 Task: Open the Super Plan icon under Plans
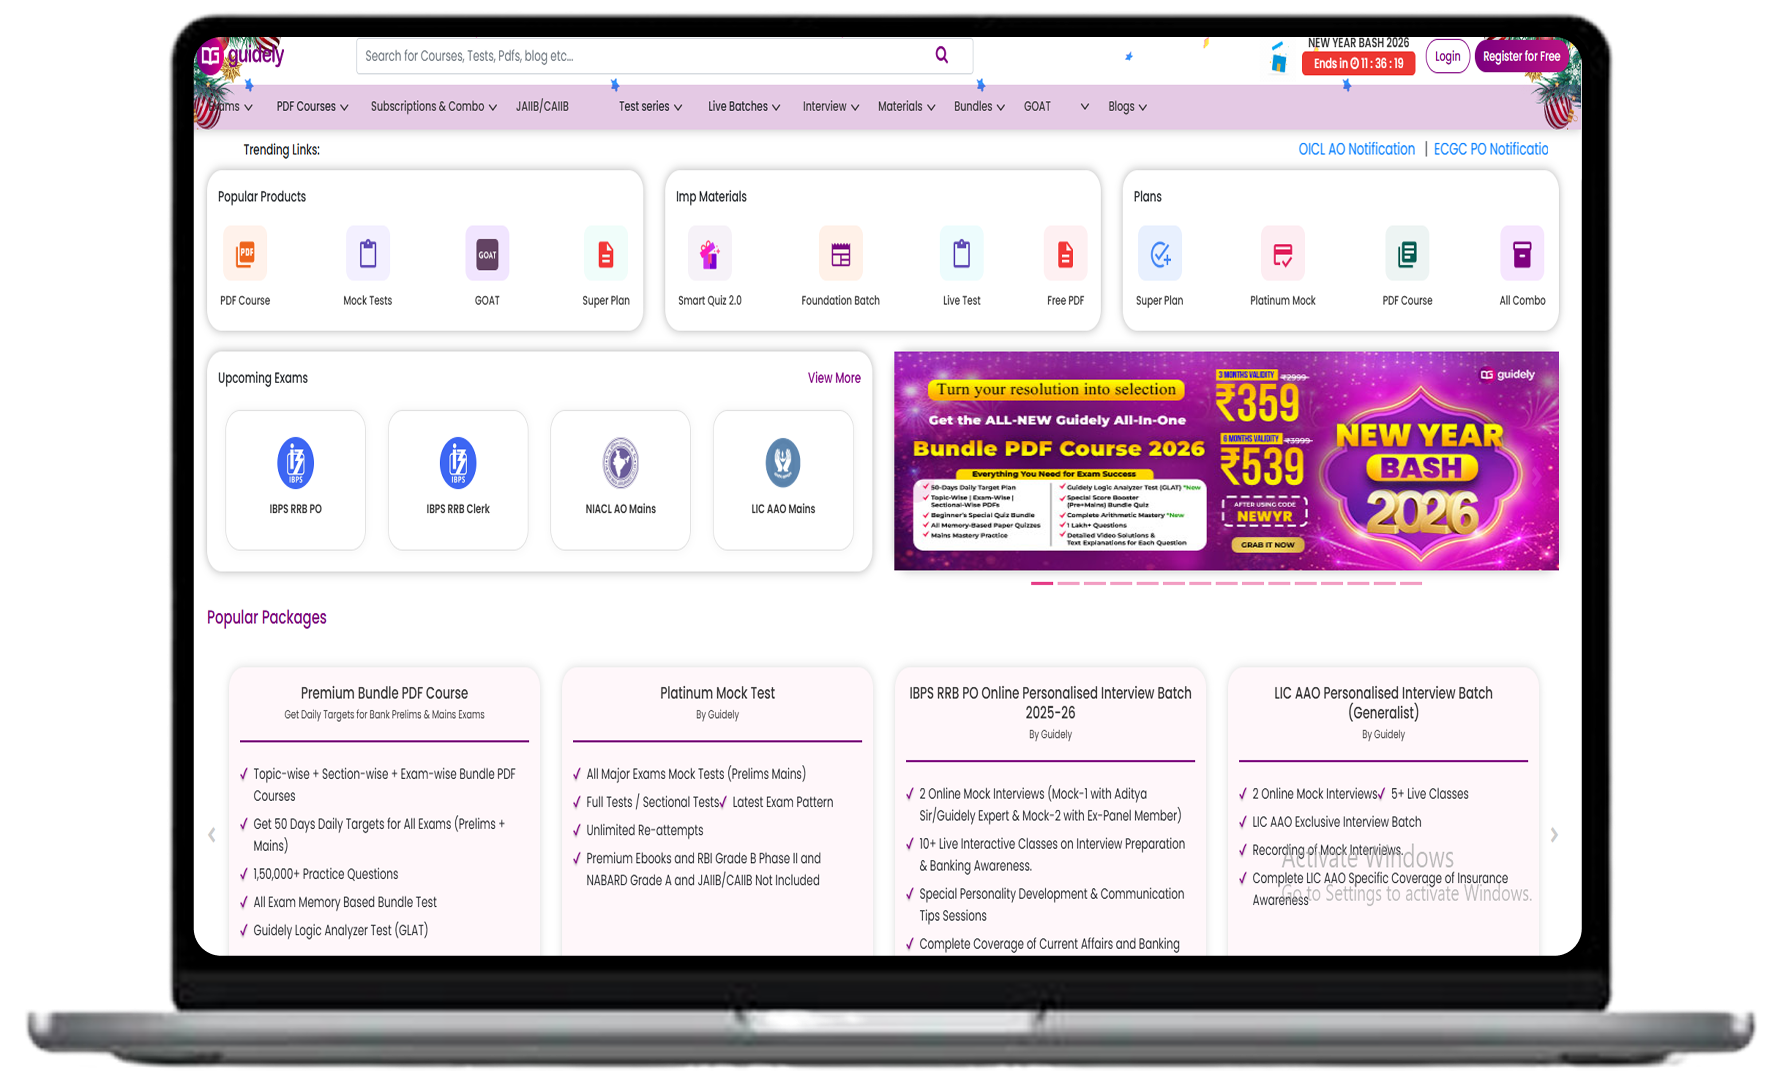tap(1159, 254)
